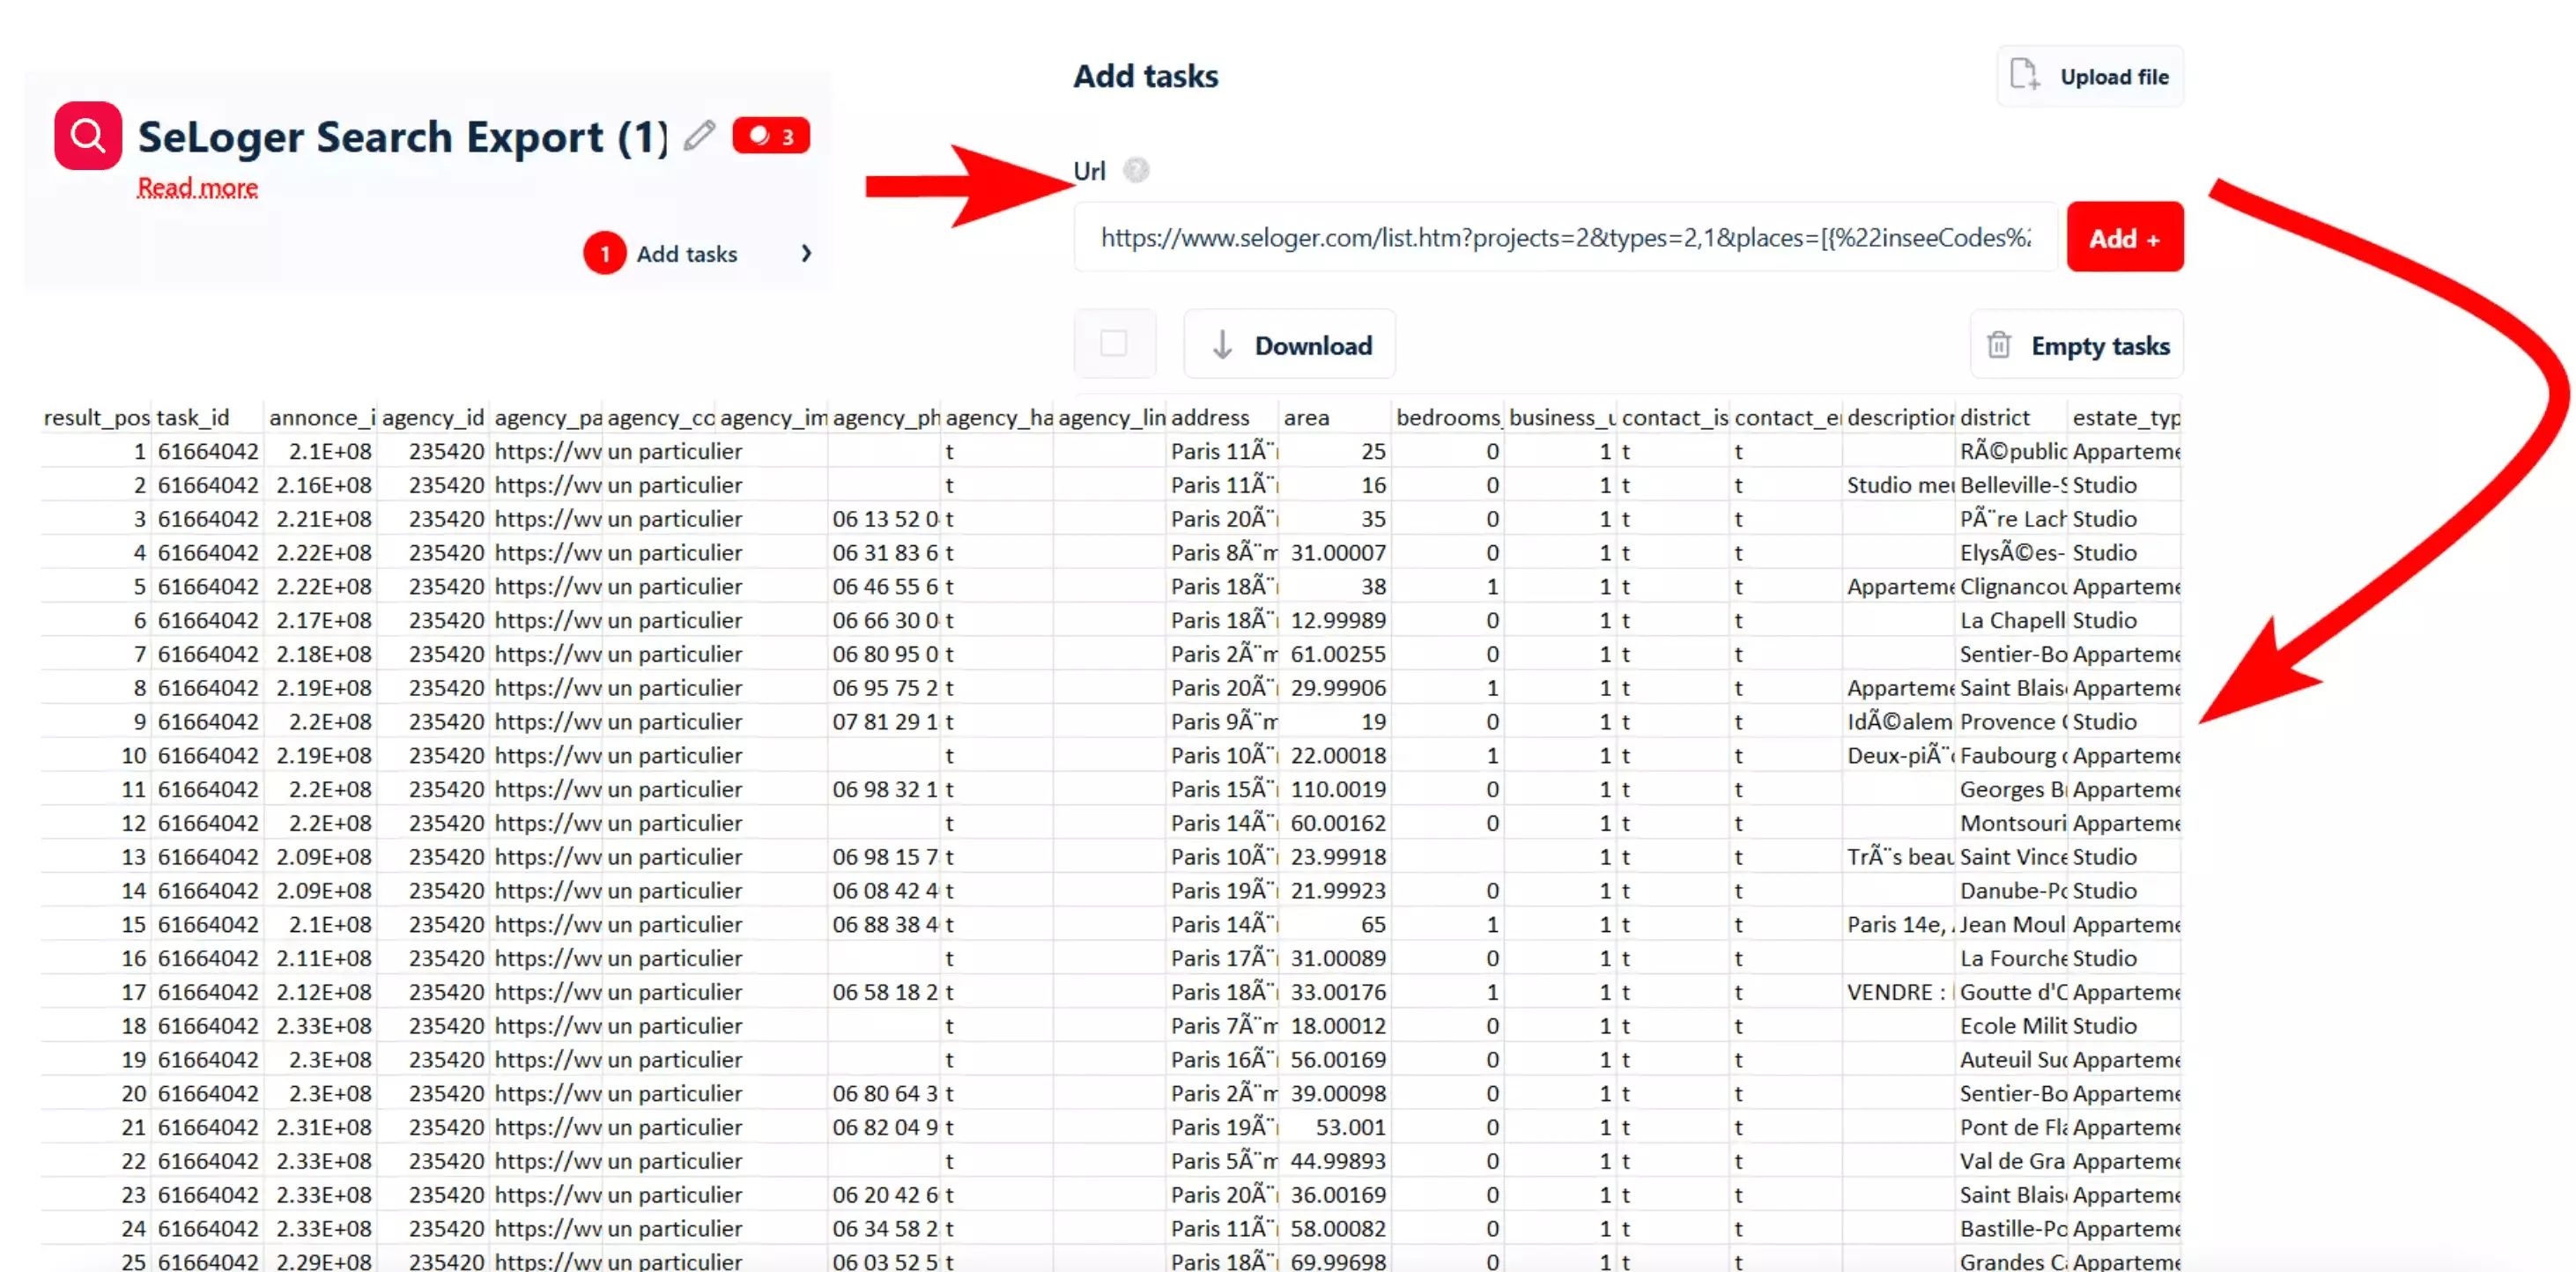Click the result_pos column header

point(96,417)
